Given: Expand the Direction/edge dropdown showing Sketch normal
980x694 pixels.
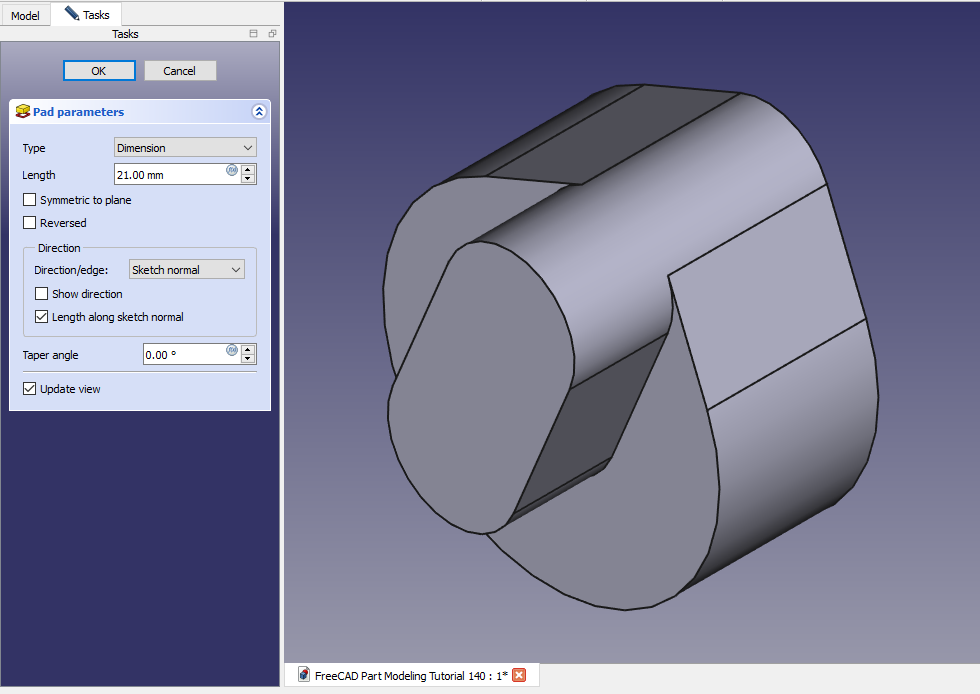Looking at the screenshot, I should 187,270.
